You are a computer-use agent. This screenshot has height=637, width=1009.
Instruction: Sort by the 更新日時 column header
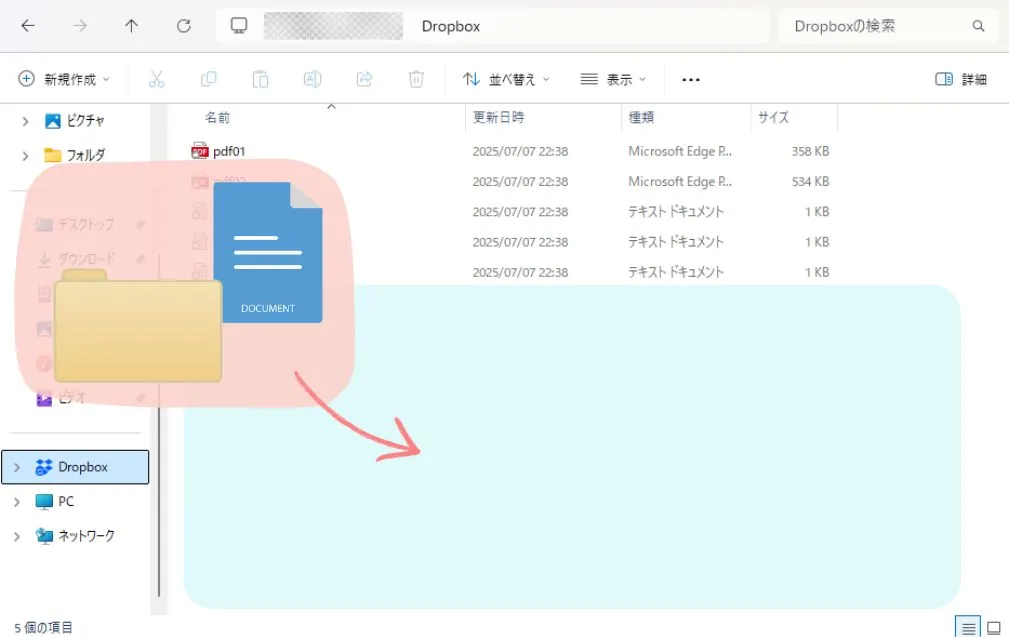(x=499, y=117)
